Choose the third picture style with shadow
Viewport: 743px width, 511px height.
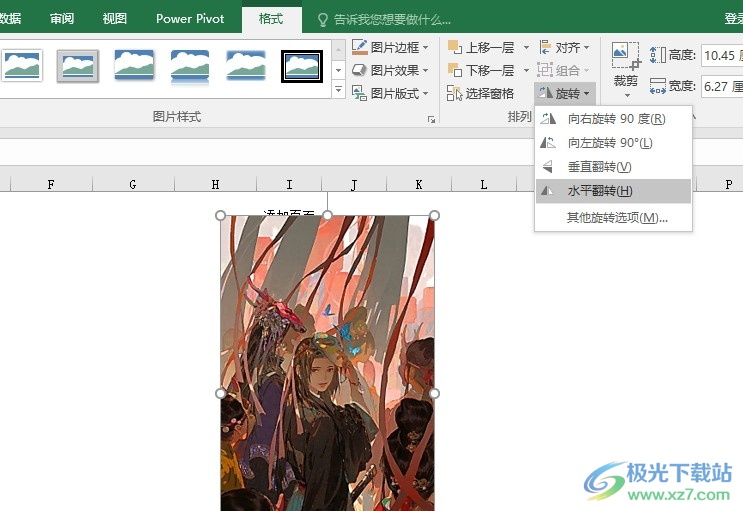(134, 65)
